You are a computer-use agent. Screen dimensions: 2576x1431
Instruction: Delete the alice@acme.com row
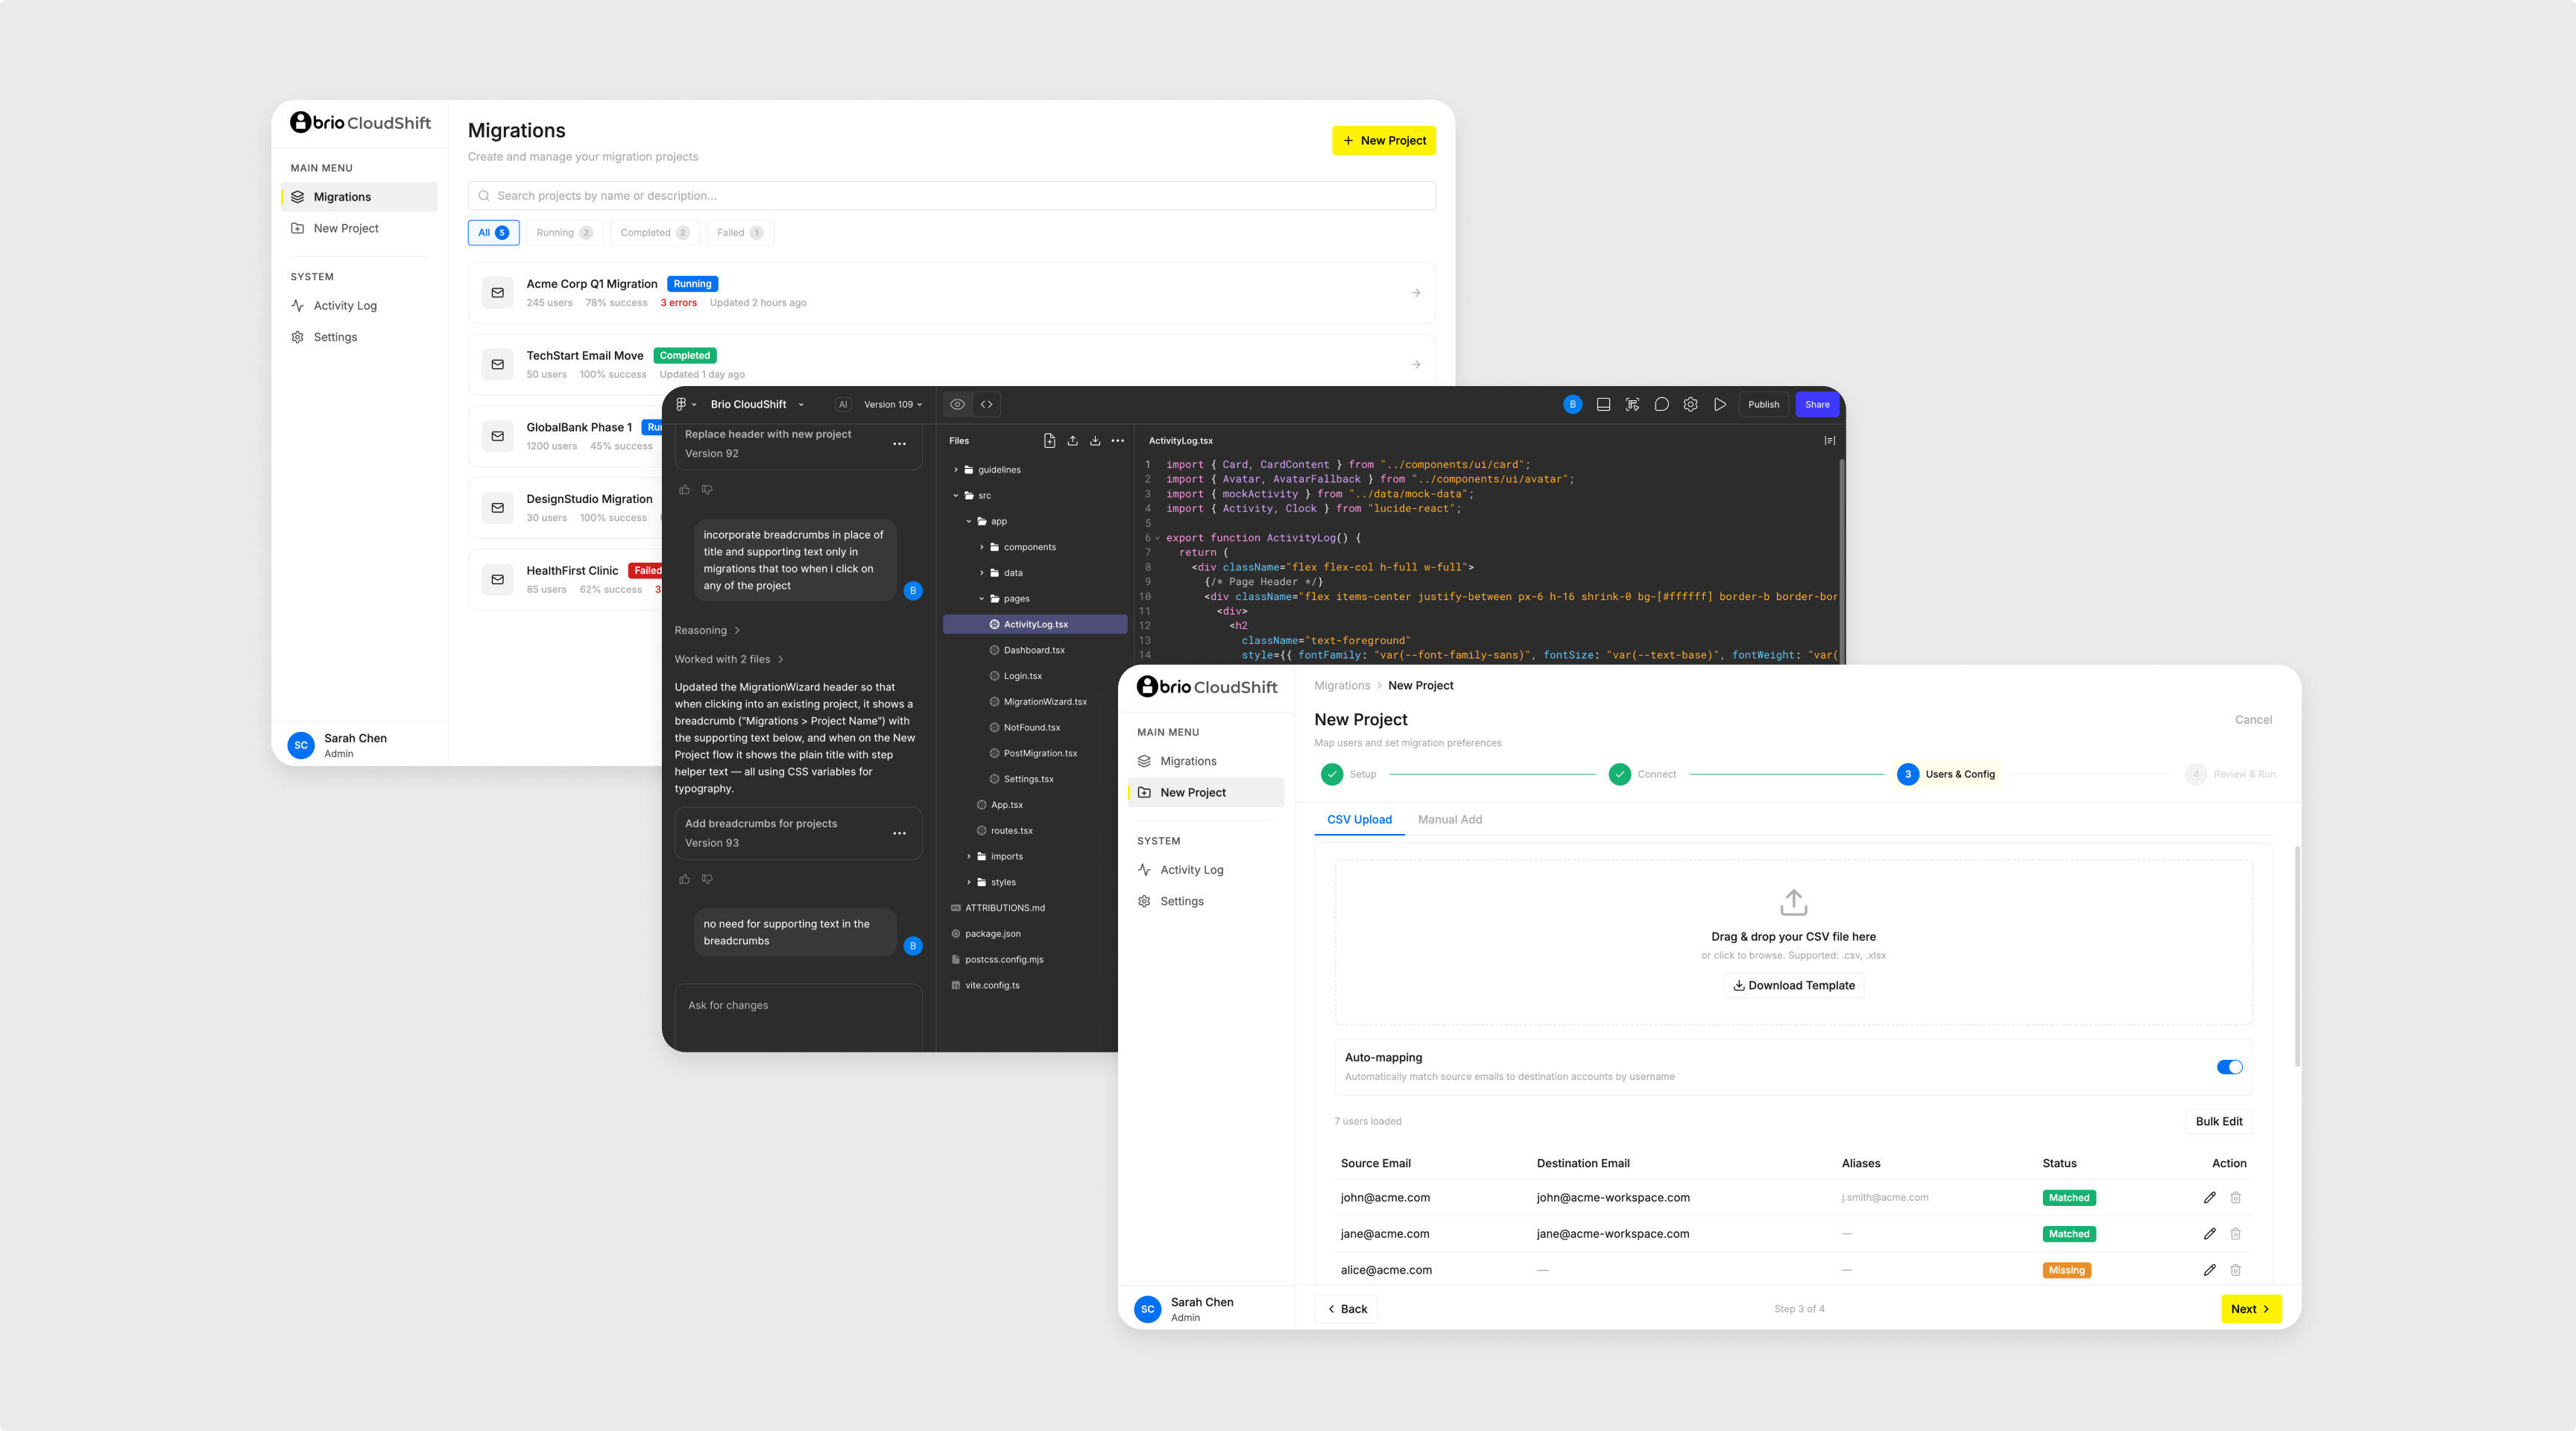[x=2235, y=1269]
